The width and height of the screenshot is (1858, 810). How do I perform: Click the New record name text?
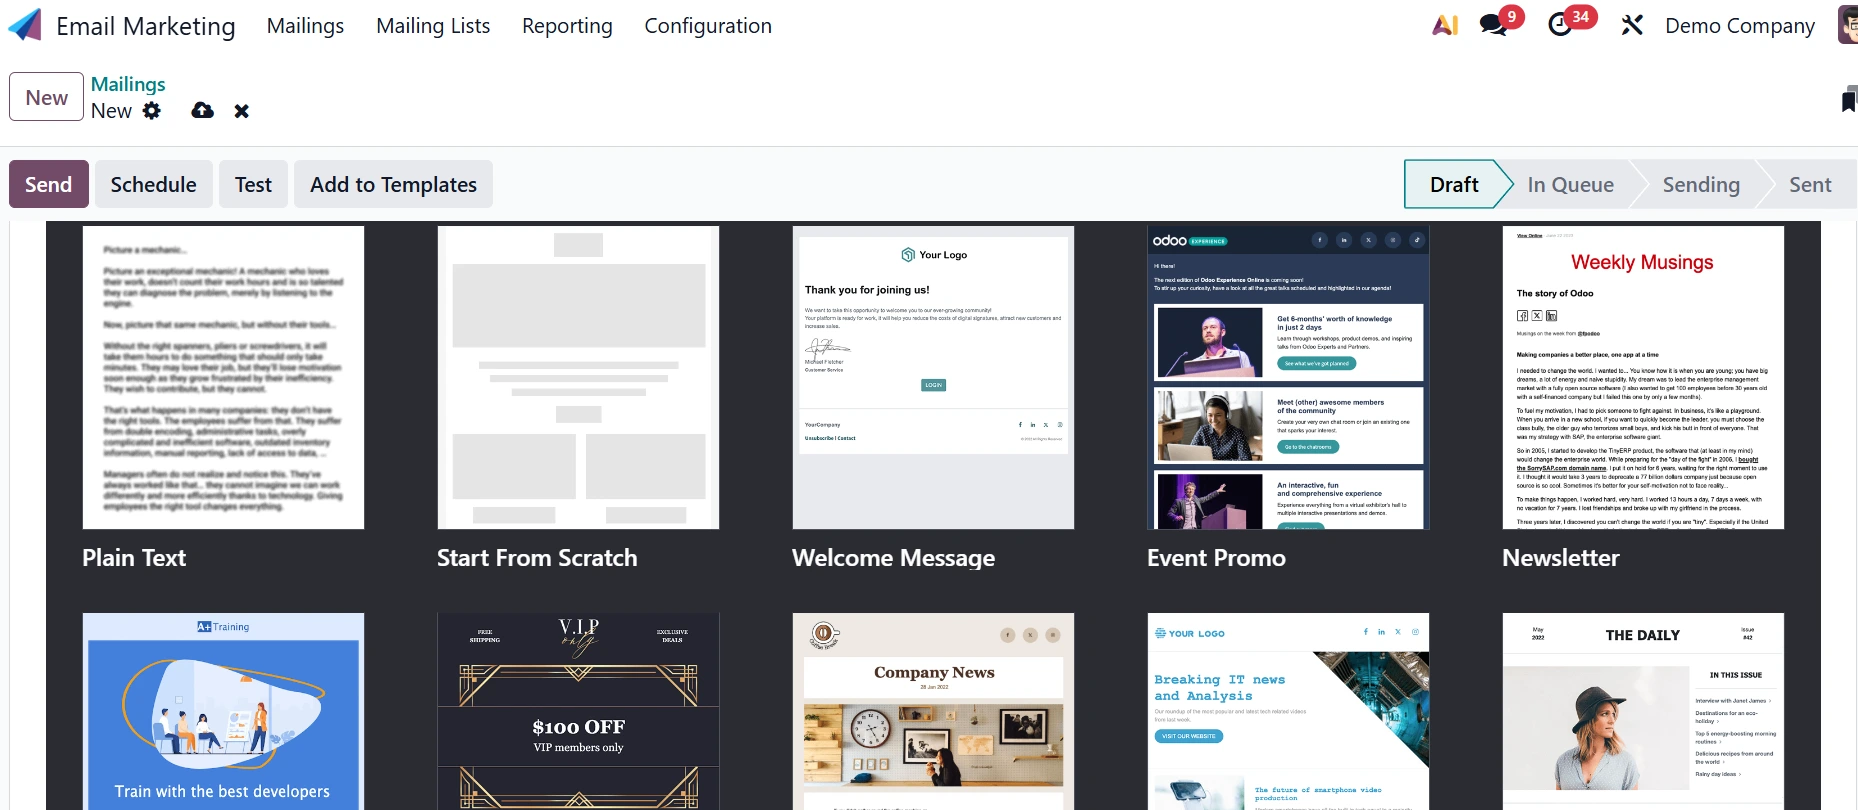[111, 111]
